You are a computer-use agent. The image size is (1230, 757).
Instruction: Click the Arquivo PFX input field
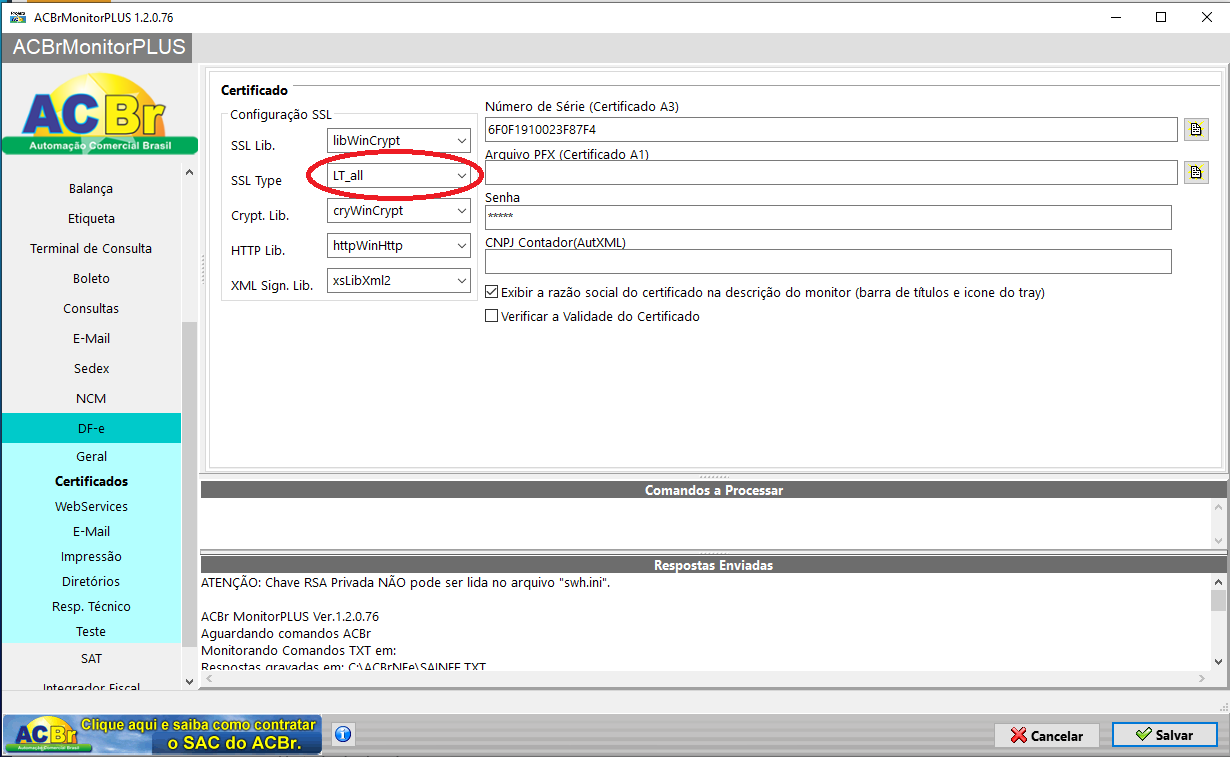831,172
